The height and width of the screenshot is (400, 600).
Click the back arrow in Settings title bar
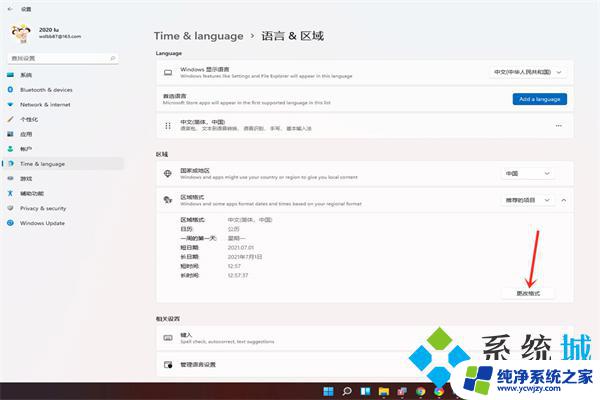tap(8, 8)
